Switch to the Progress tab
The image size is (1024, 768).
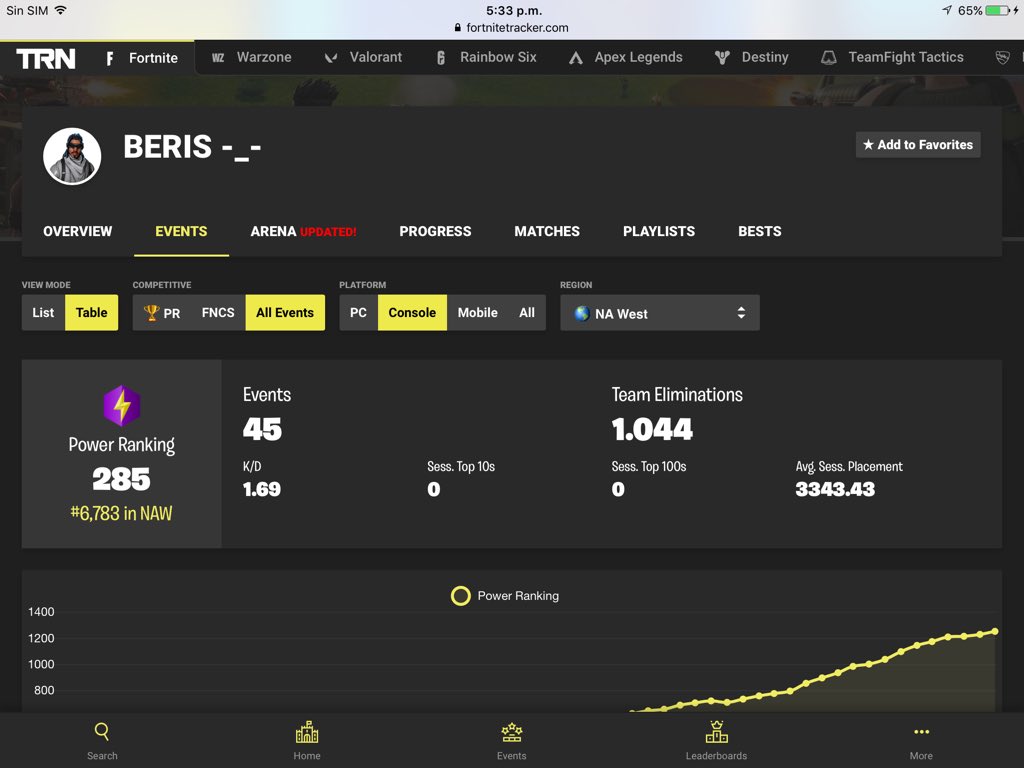coord(435,231)
